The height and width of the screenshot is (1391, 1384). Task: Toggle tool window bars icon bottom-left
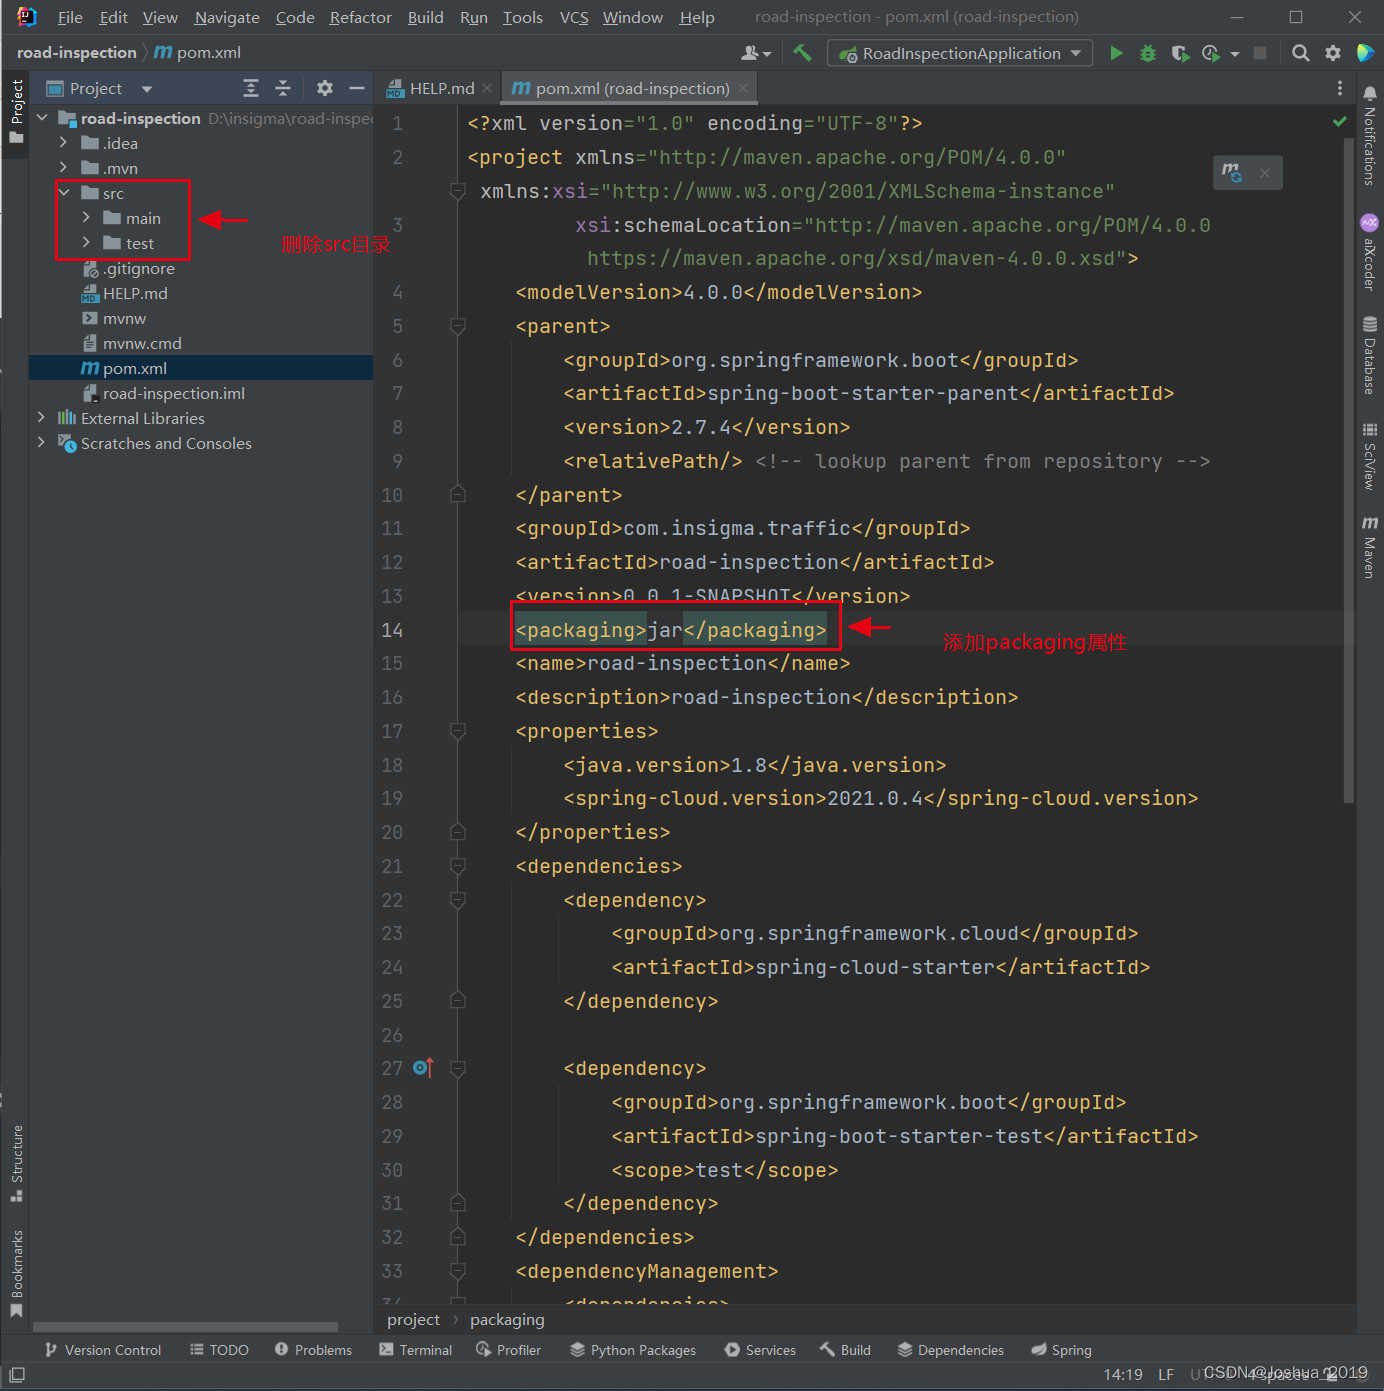pos(17,1375)
